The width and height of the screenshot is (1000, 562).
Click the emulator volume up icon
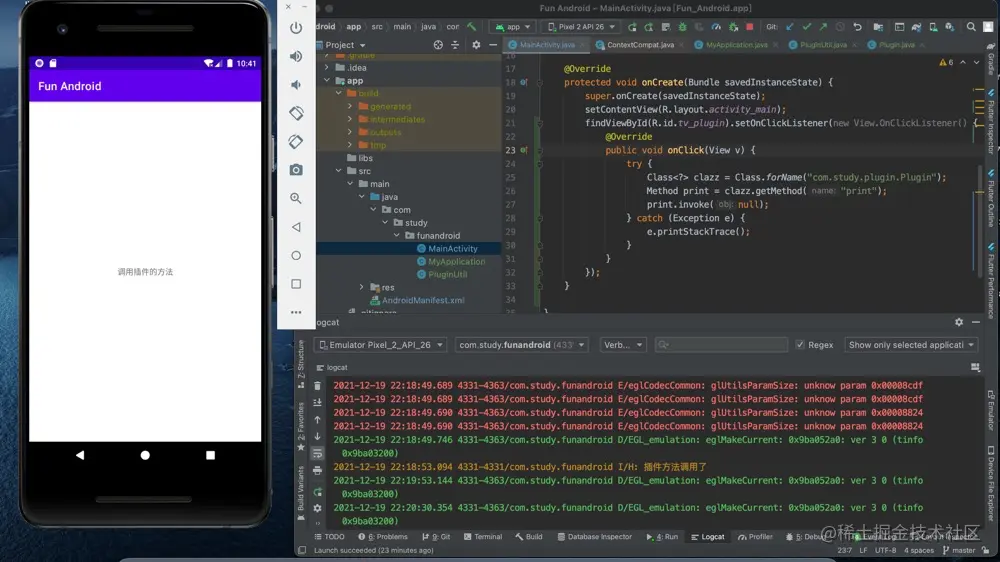[x=296, y=56]
